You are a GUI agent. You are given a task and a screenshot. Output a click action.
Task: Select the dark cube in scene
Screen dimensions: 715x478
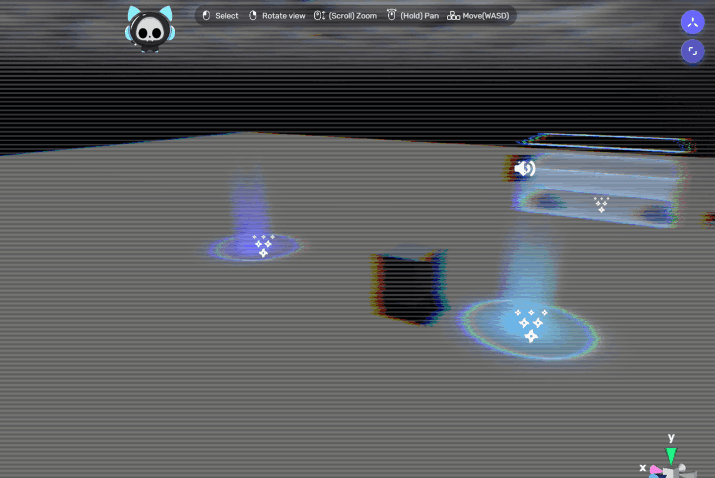click(410, 287)
